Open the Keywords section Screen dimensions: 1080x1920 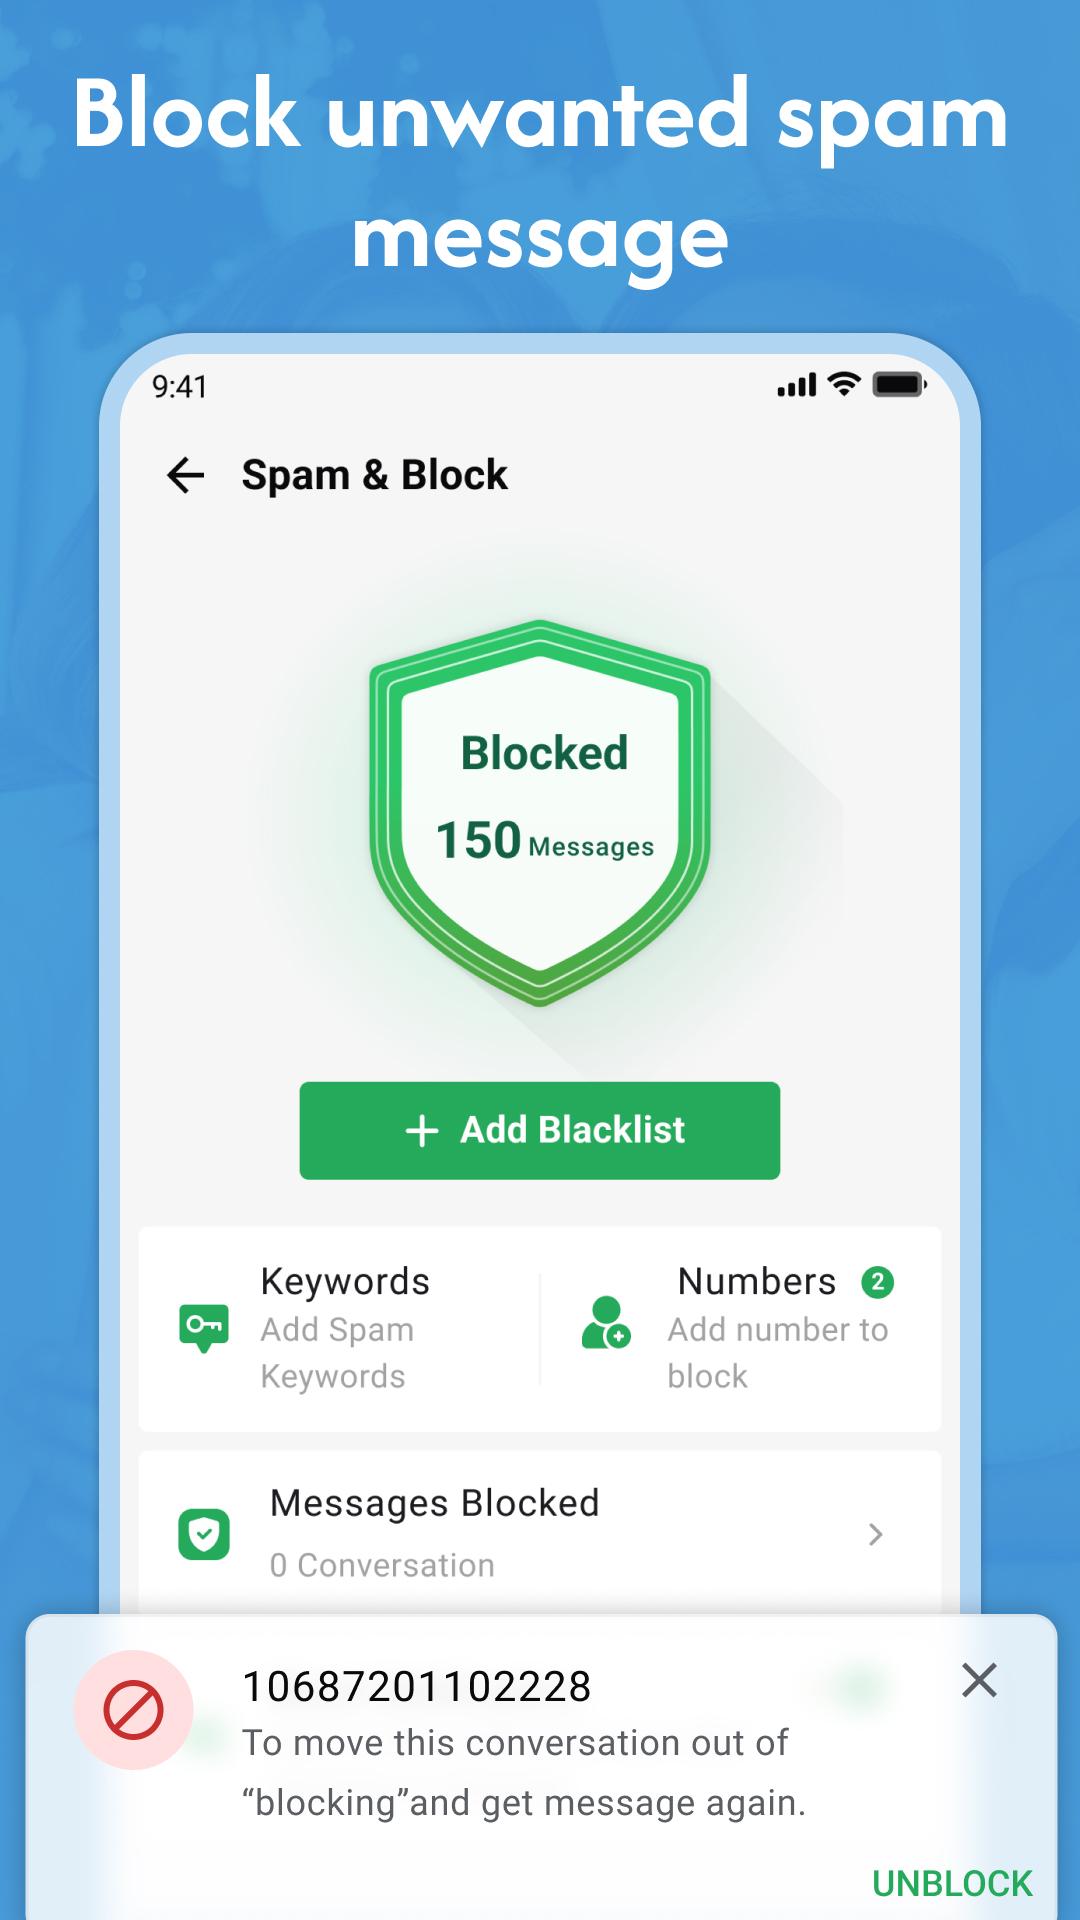[340, 1329]
